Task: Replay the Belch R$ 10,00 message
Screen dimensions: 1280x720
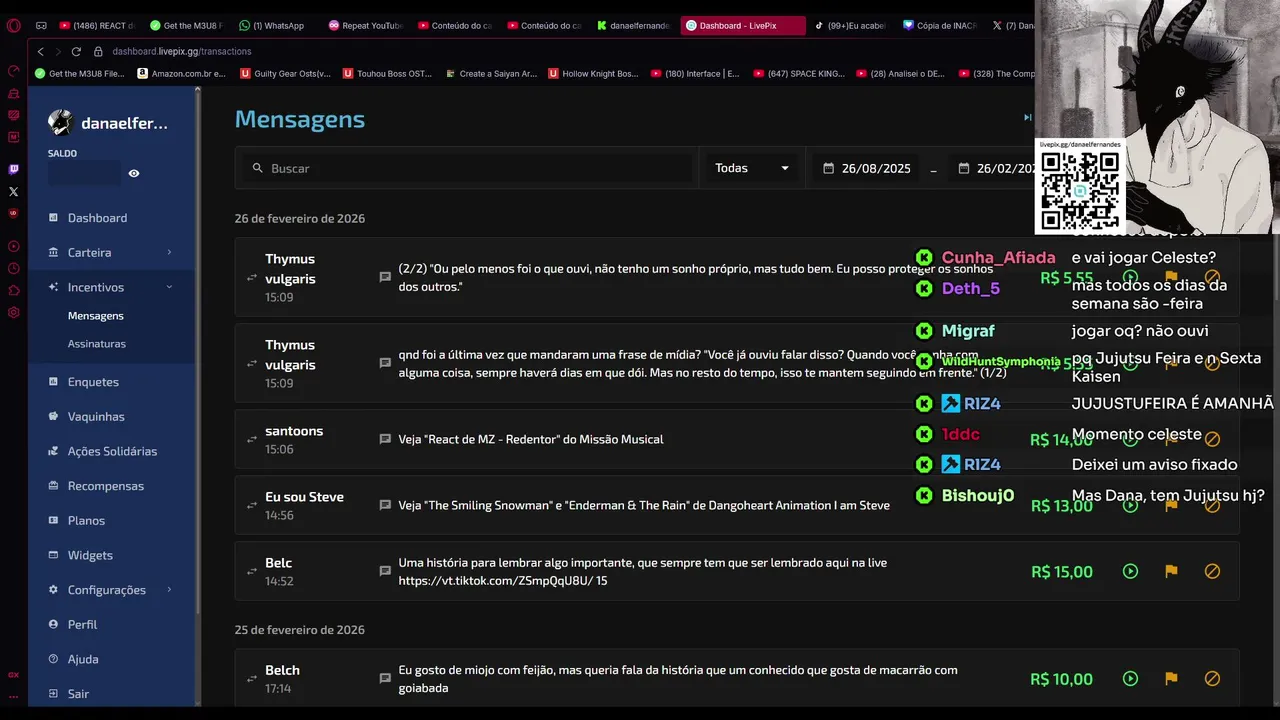Action: pos(1130,679)
